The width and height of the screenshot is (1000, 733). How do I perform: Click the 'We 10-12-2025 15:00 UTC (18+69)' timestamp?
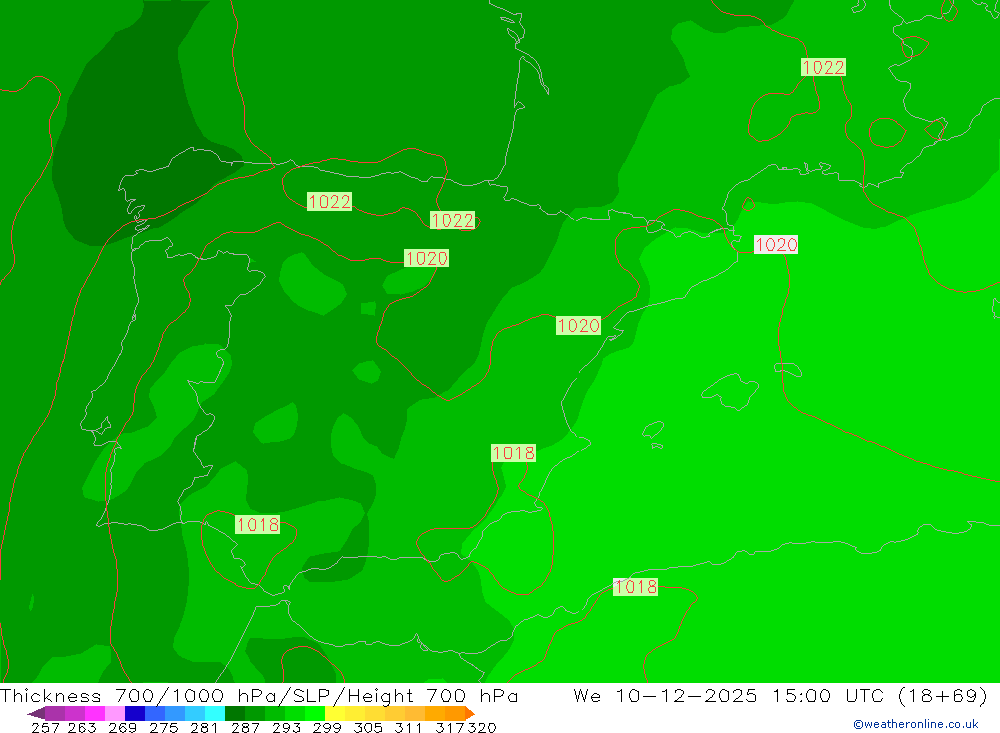[x=780, y=696]
